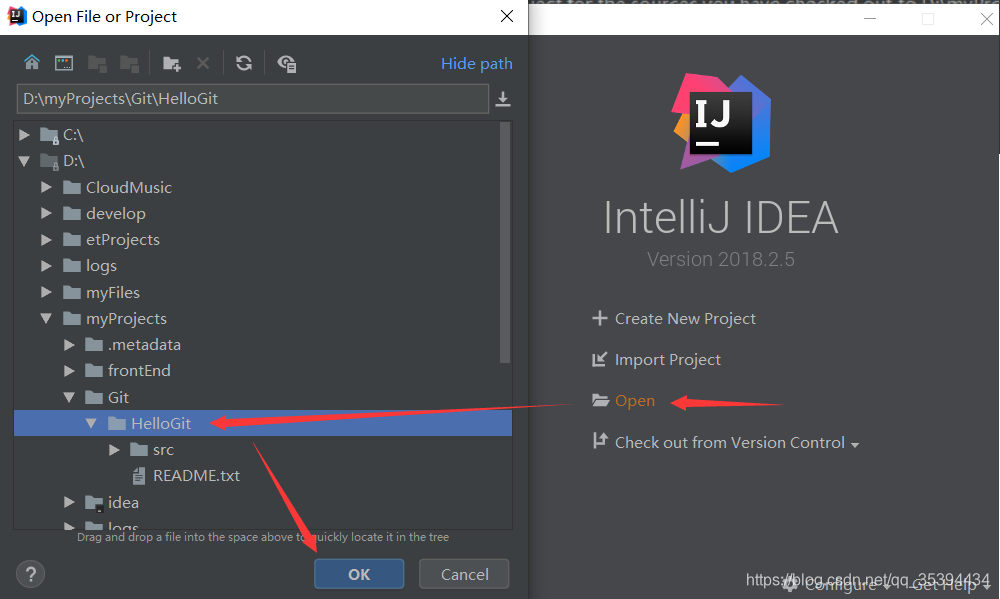Expand the C:\ drive node
This screenshot has height=599, width=1000.
tap(24, 135)
